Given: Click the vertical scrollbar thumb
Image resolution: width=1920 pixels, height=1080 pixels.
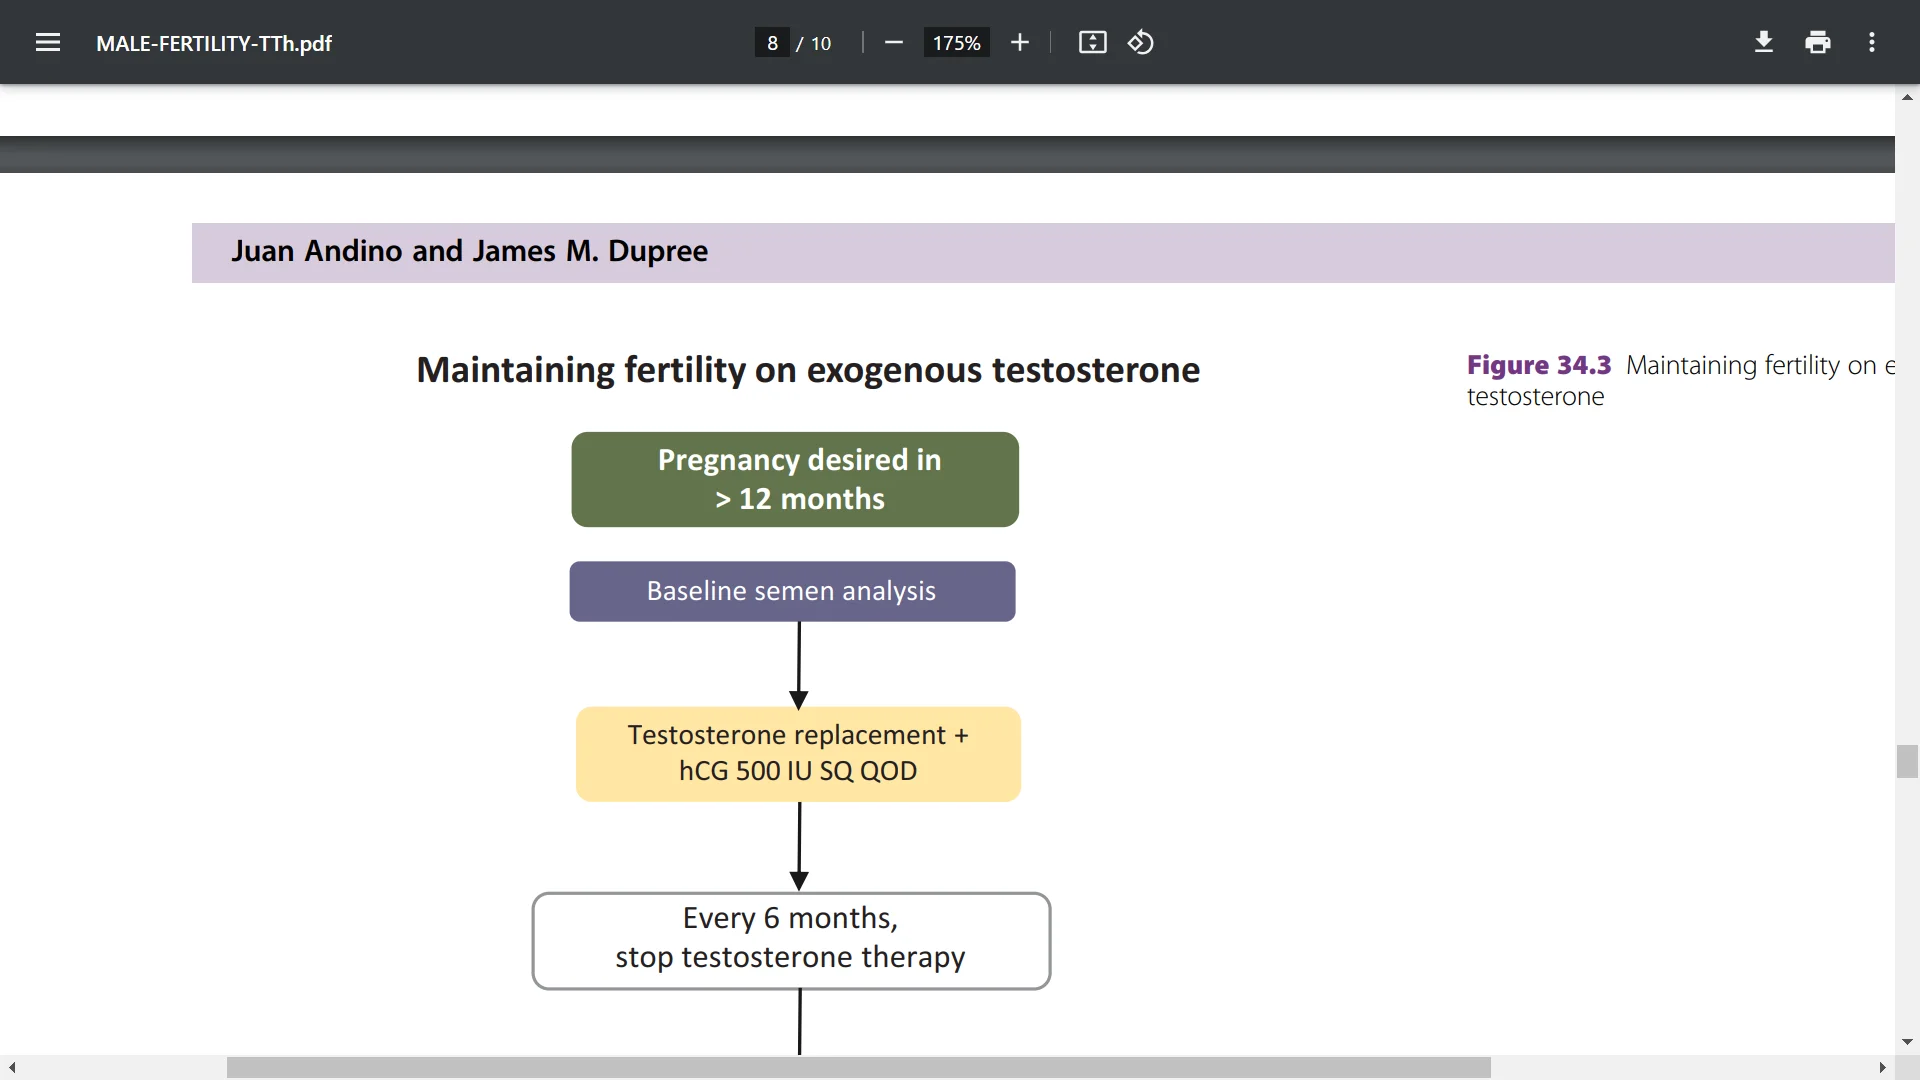Looking at the screenshot, I should 1907,761.
